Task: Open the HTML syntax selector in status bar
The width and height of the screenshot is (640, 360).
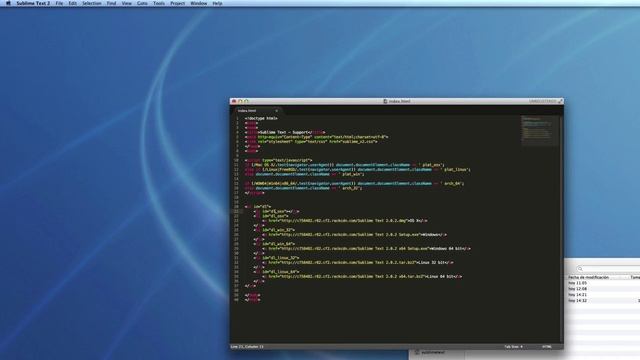Action: (x=547, y=347)
